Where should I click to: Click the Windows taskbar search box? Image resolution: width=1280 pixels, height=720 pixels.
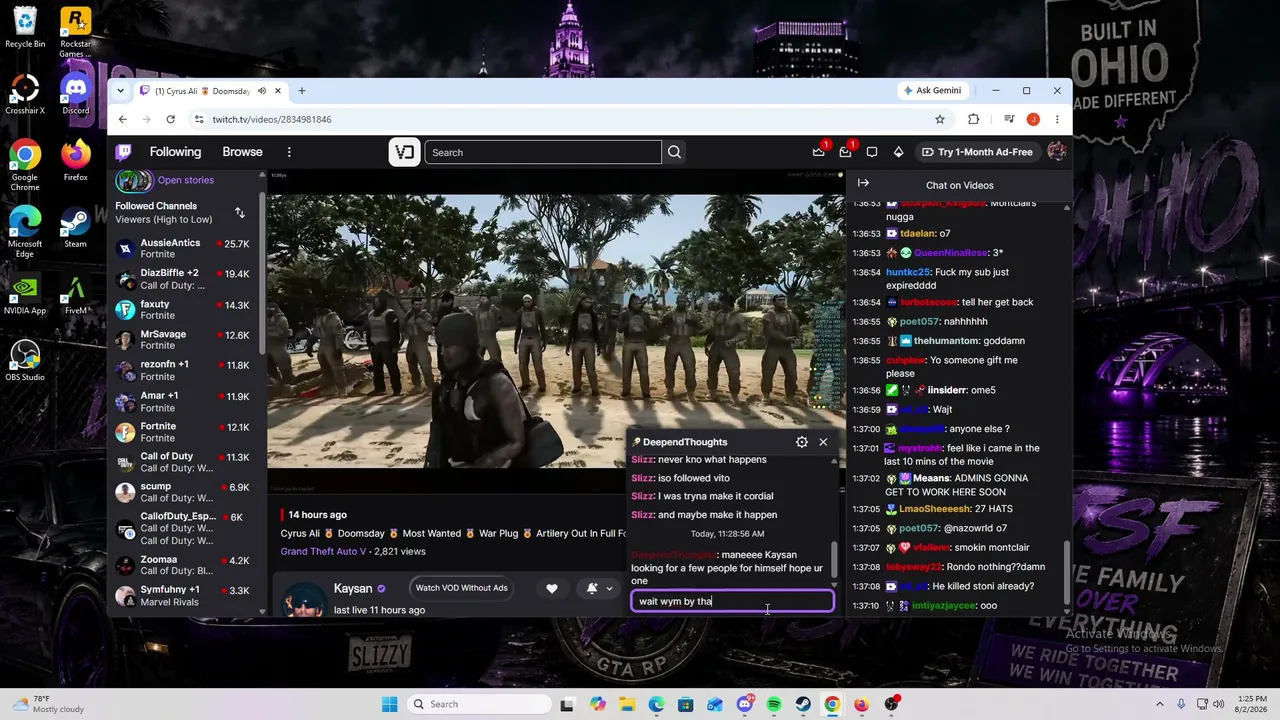tap(478, 704)
